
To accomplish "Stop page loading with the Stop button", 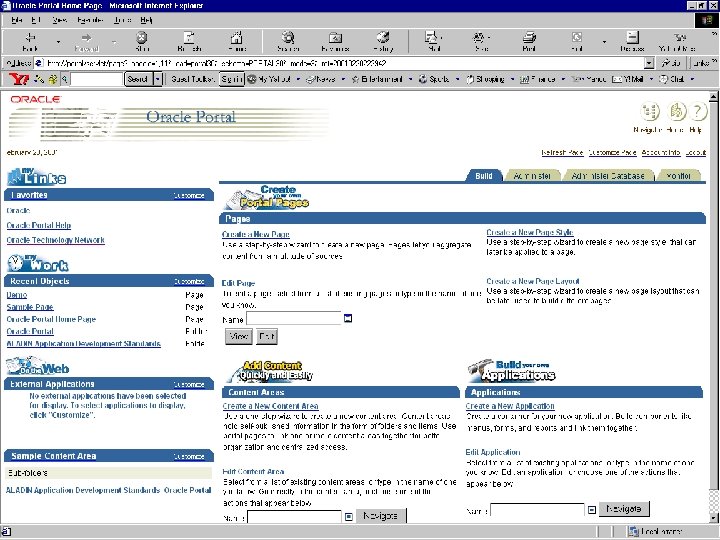I will point(142,41).
